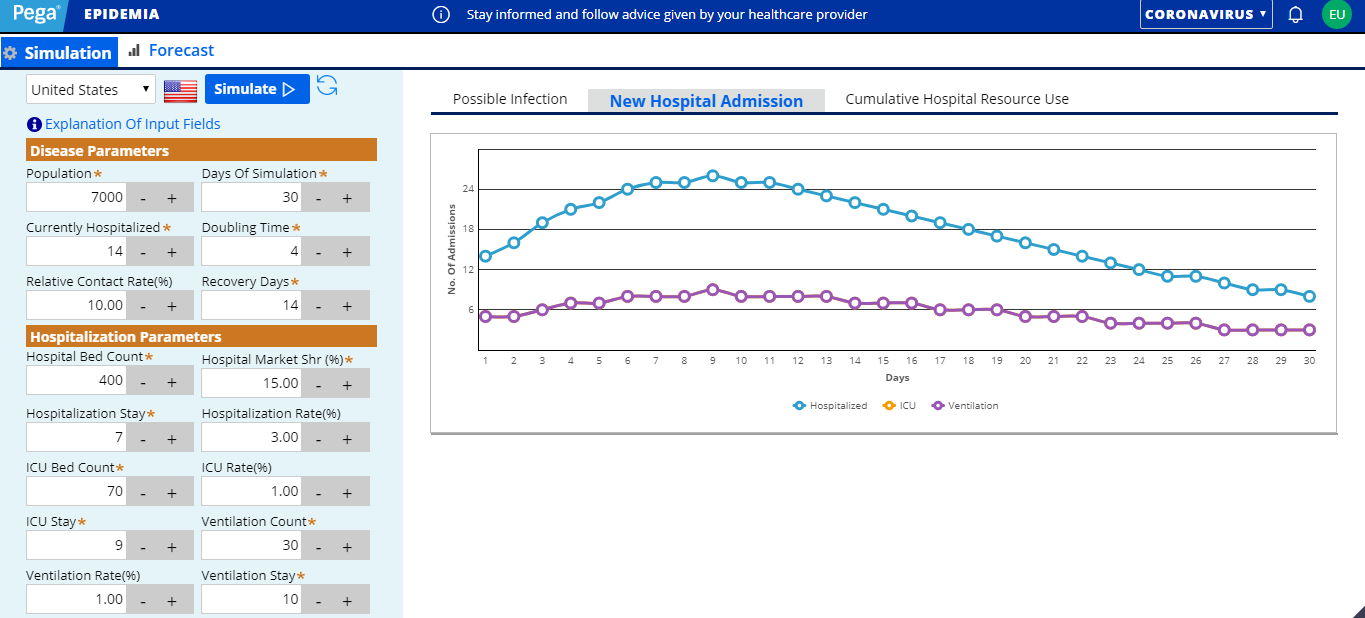Increase ICU Stay with plus

click(171, 546)
